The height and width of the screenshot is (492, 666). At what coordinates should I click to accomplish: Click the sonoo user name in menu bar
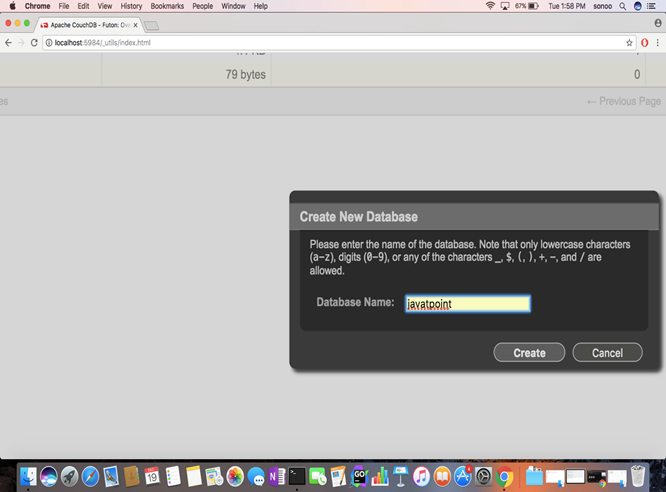pyautogui.click(x=602, y=6)
